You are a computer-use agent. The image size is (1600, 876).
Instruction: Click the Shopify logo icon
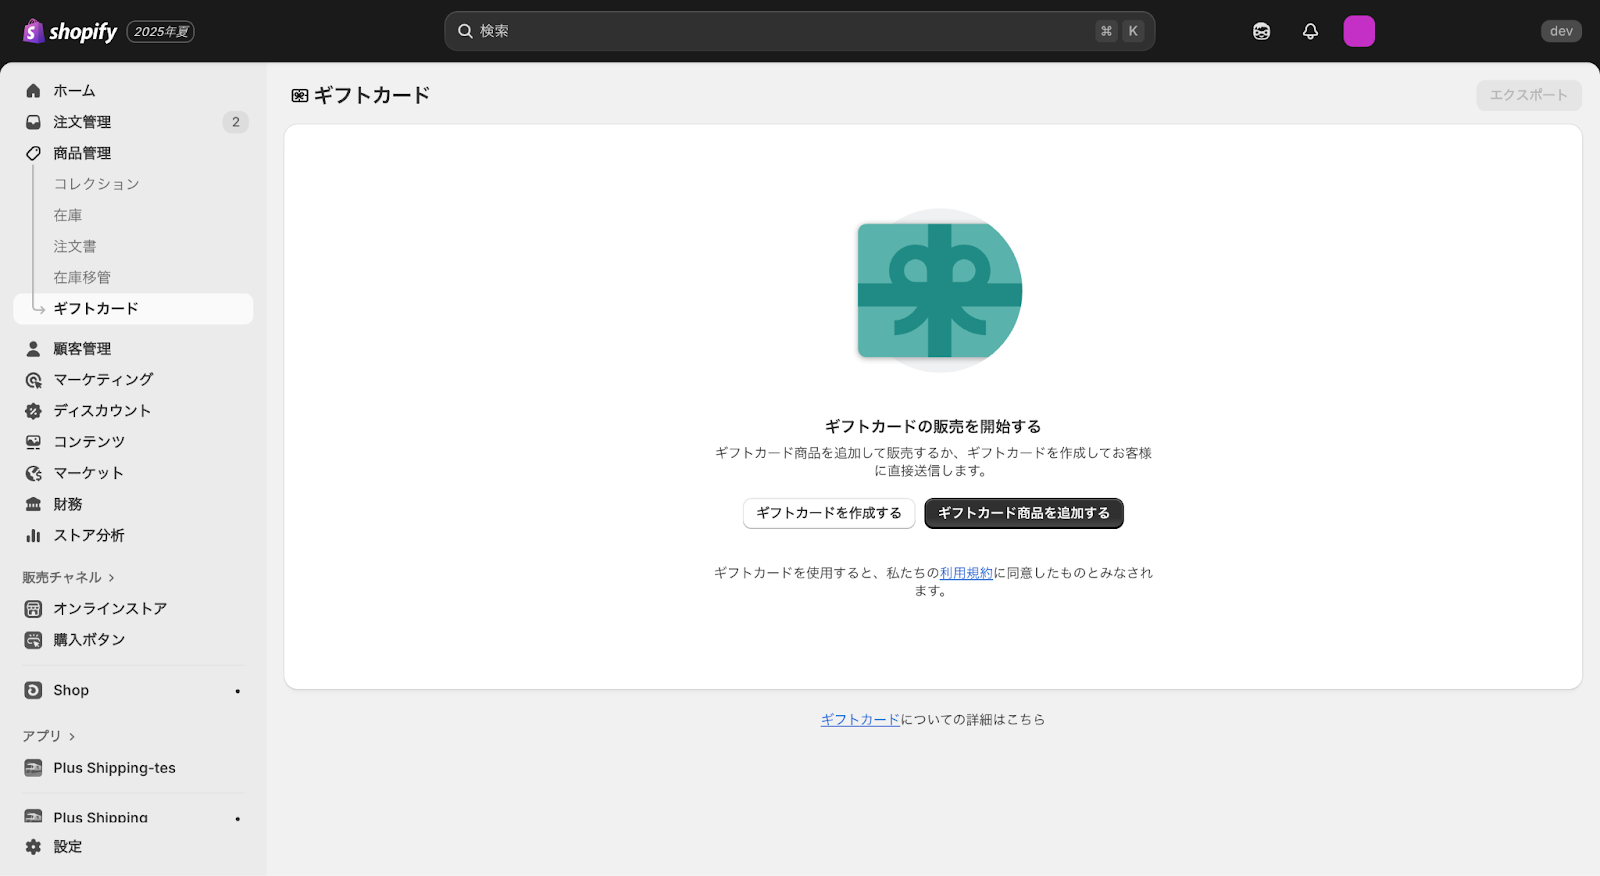[33, 31]
